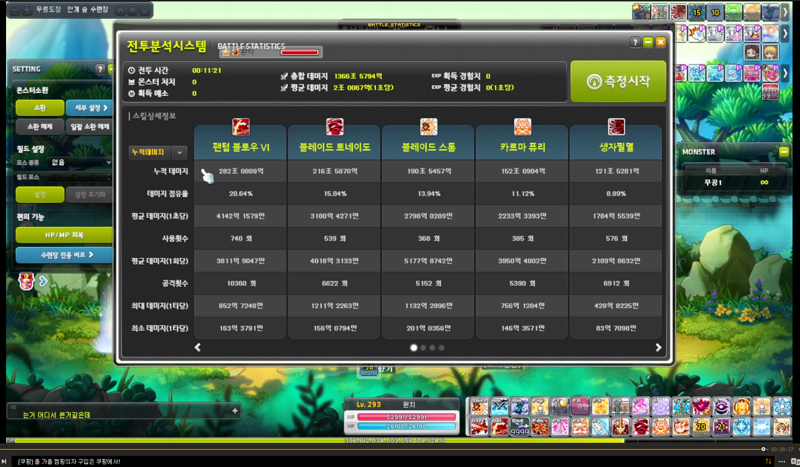Image resolution: width=800 pixels, height=467 pixels.
Task: Click the 소환 해제 button
Action: tap(40, 127)
